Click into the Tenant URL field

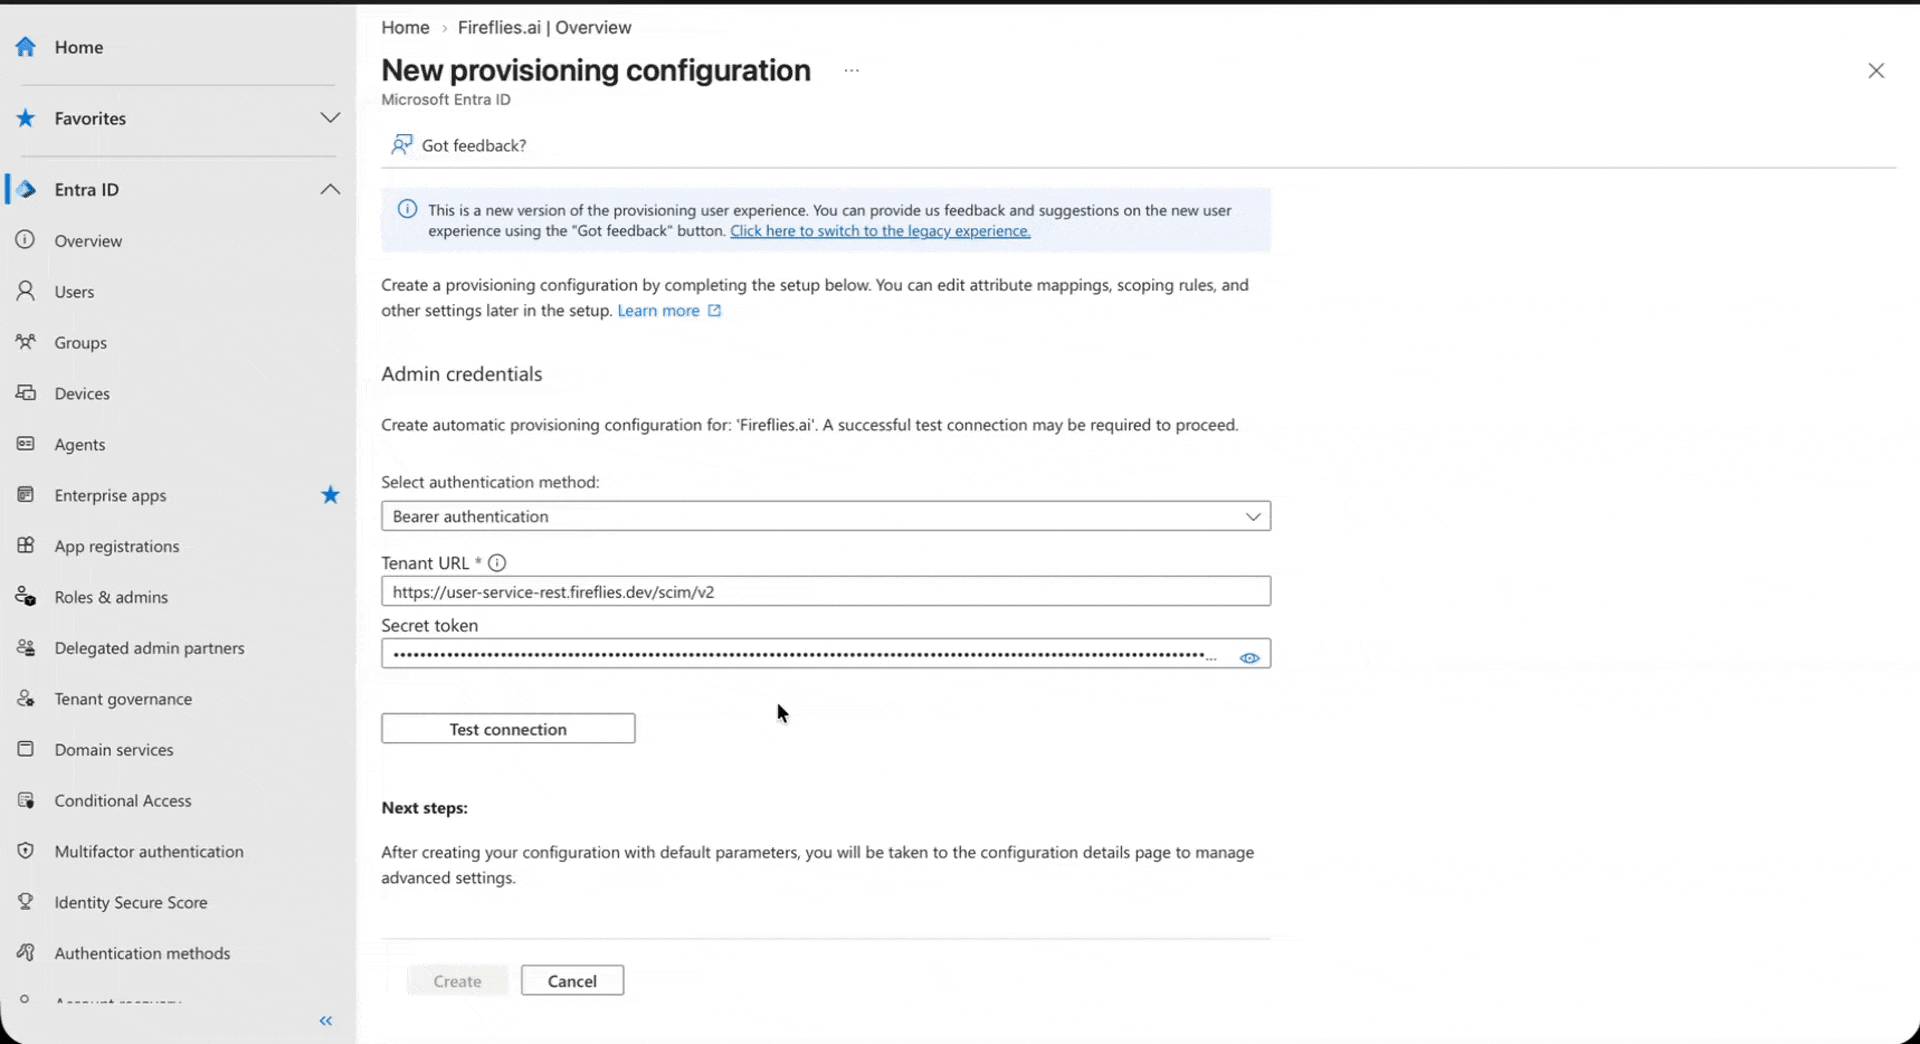click(x=826, y=591)
